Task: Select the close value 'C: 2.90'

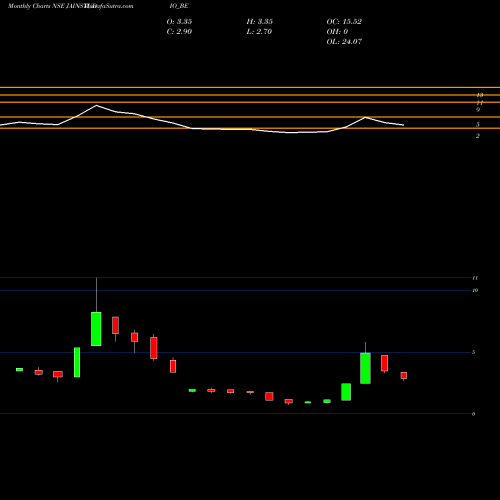Action: click(179, 31)
